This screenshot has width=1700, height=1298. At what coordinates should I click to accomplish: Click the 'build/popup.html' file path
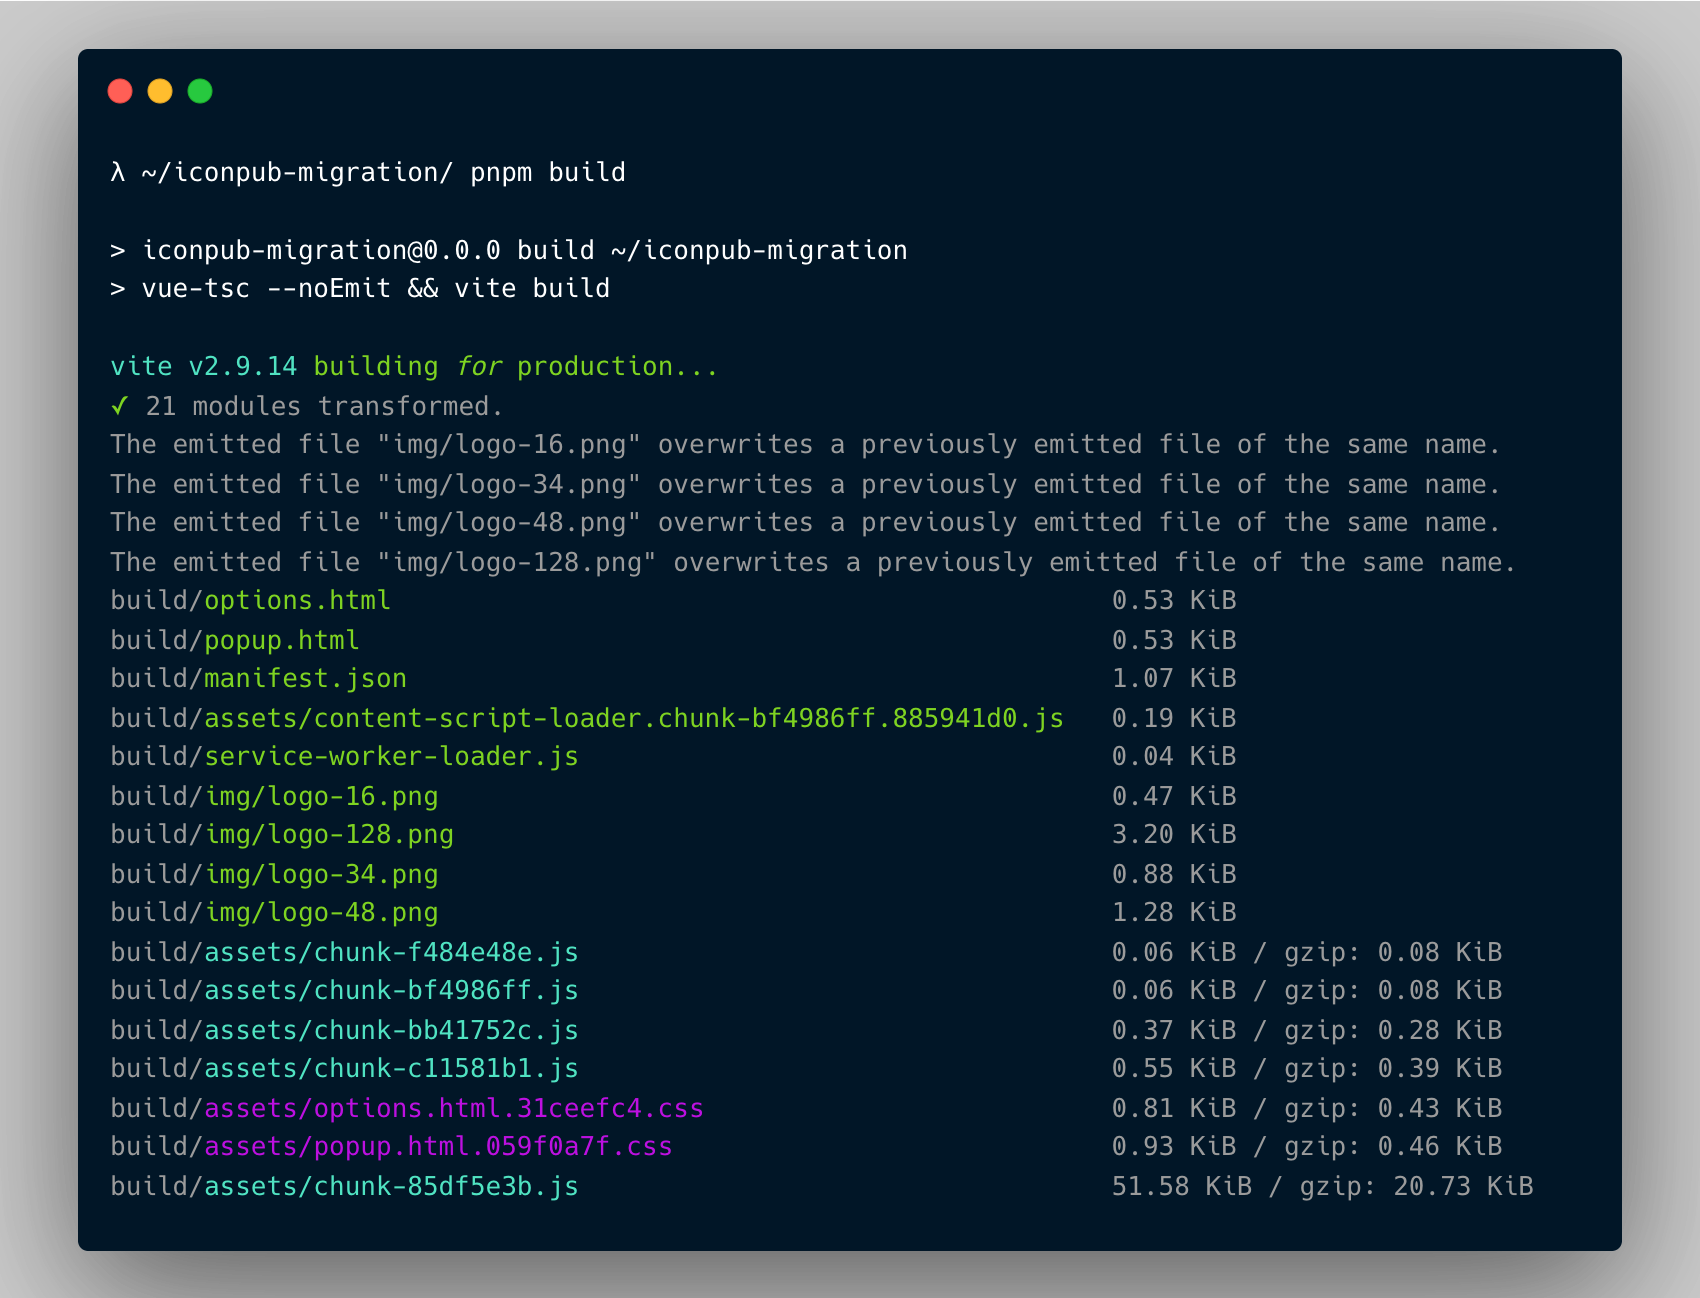(235, 640)
